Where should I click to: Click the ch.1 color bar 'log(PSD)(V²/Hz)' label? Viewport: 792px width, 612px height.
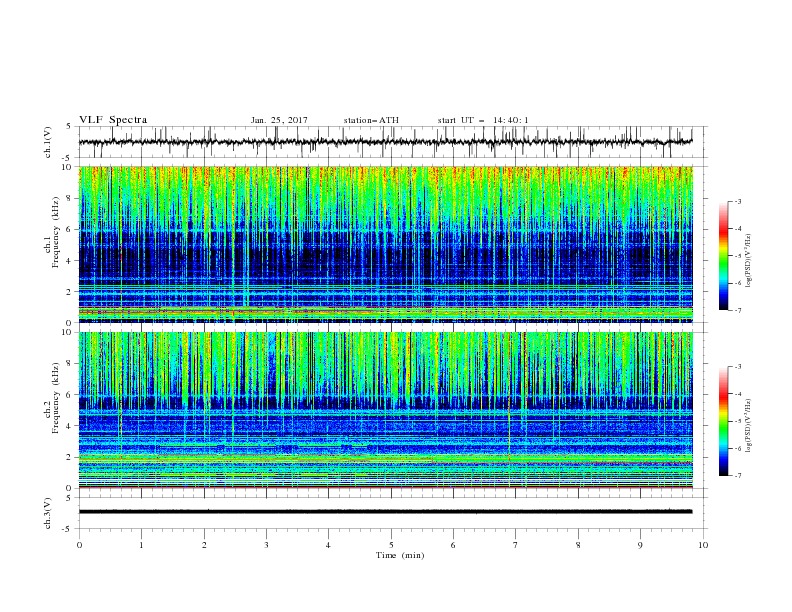click(749, 261)
